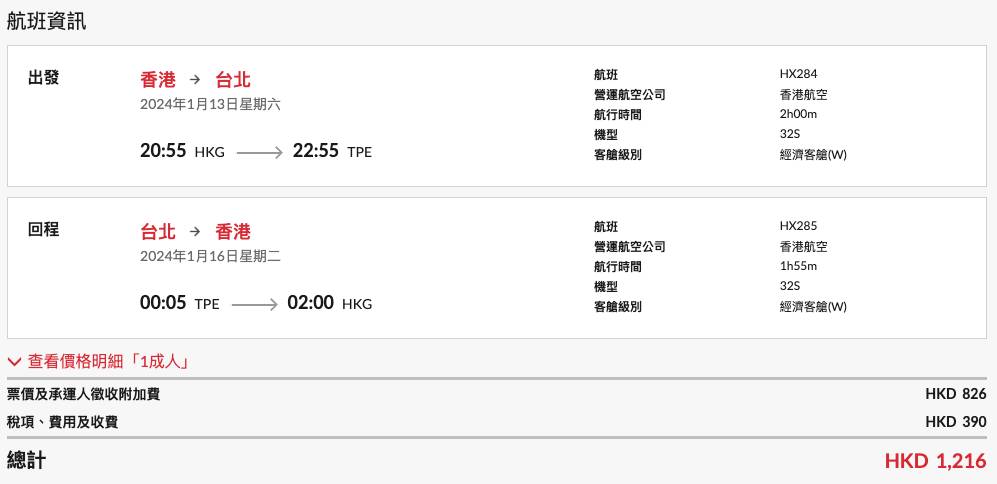The width and height of the screenshot is (997, 484).
Task: Click arrow icon between 台北 and 香港 in 回程
Action: (195, 232)
